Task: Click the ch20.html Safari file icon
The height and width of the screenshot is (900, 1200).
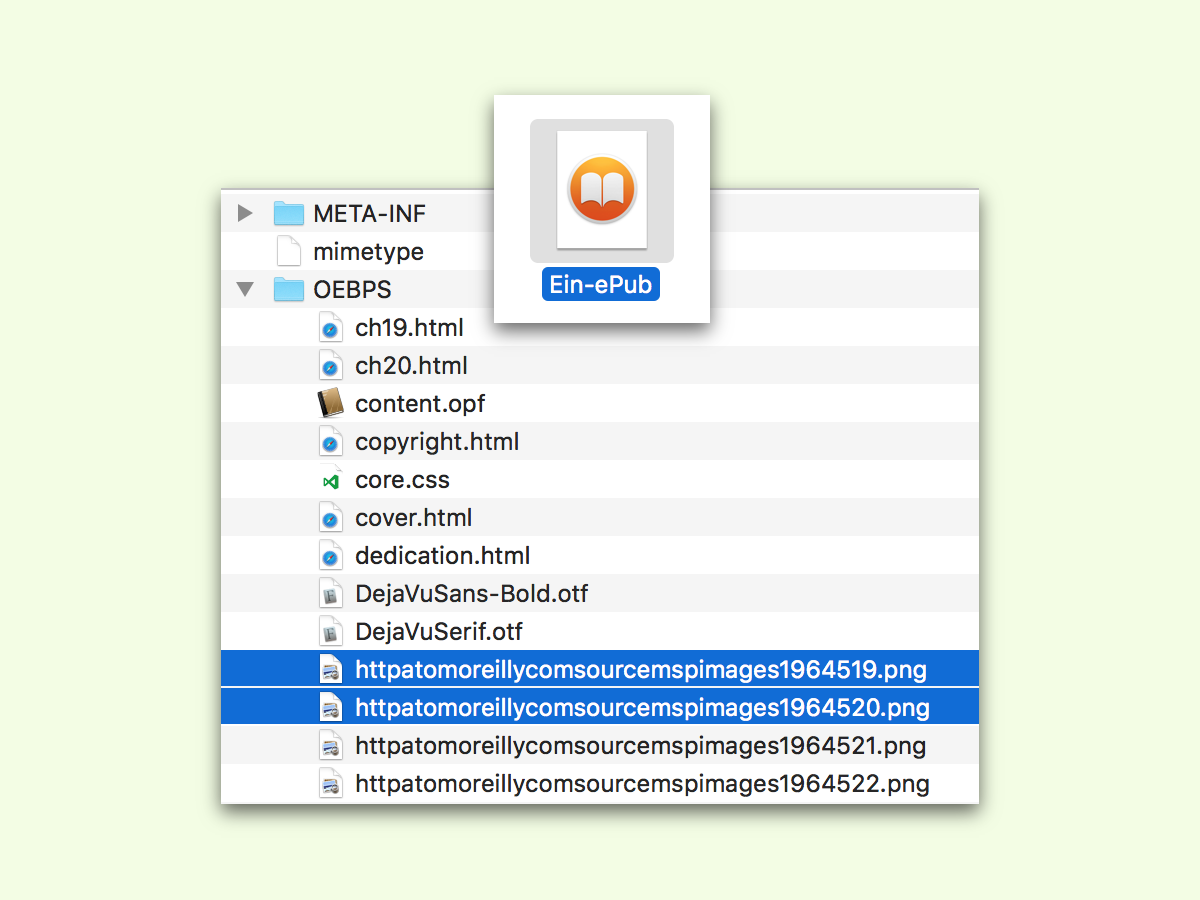Action: click(x=330, y=366)
